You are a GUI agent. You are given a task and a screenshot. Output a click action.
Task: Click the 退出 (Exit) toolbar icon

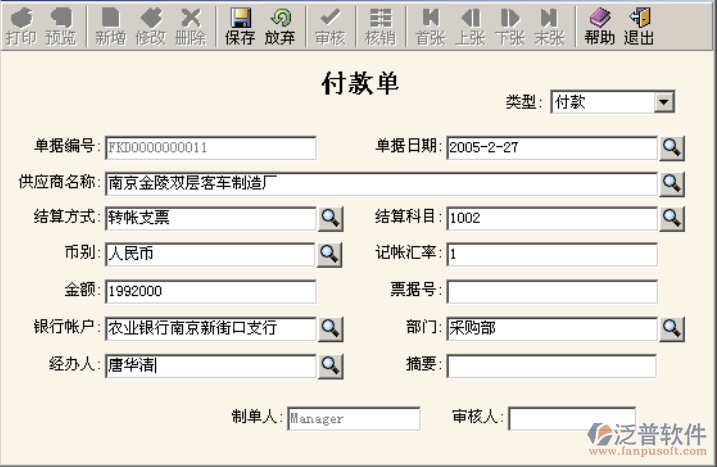(x=639, y=26)
